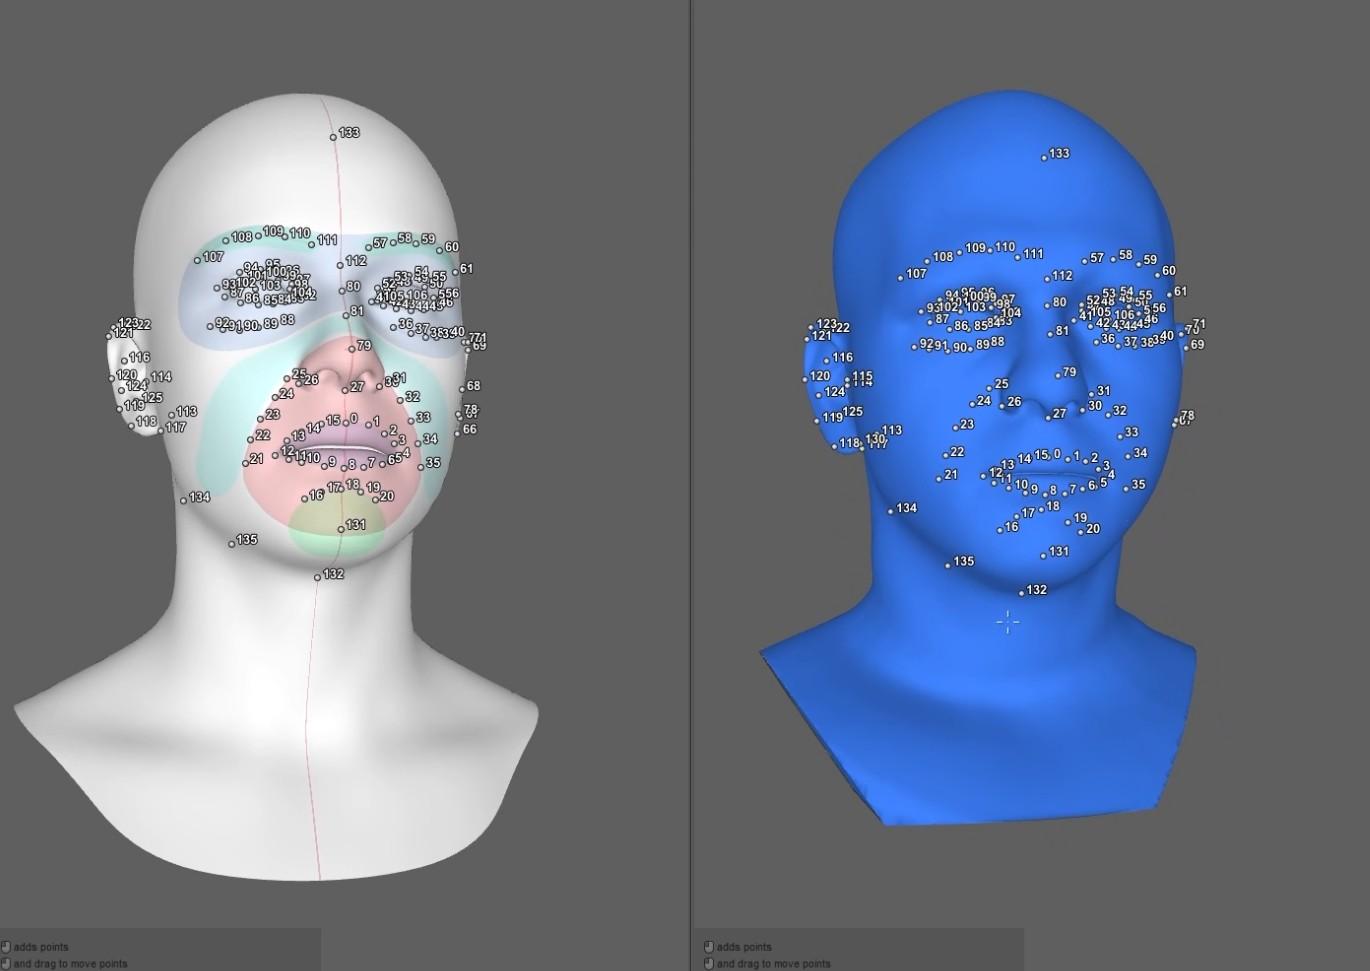This screenshot has height=971, width=1370.
Task: Click point 112 between brows on white head
Action: click(341, 265)
